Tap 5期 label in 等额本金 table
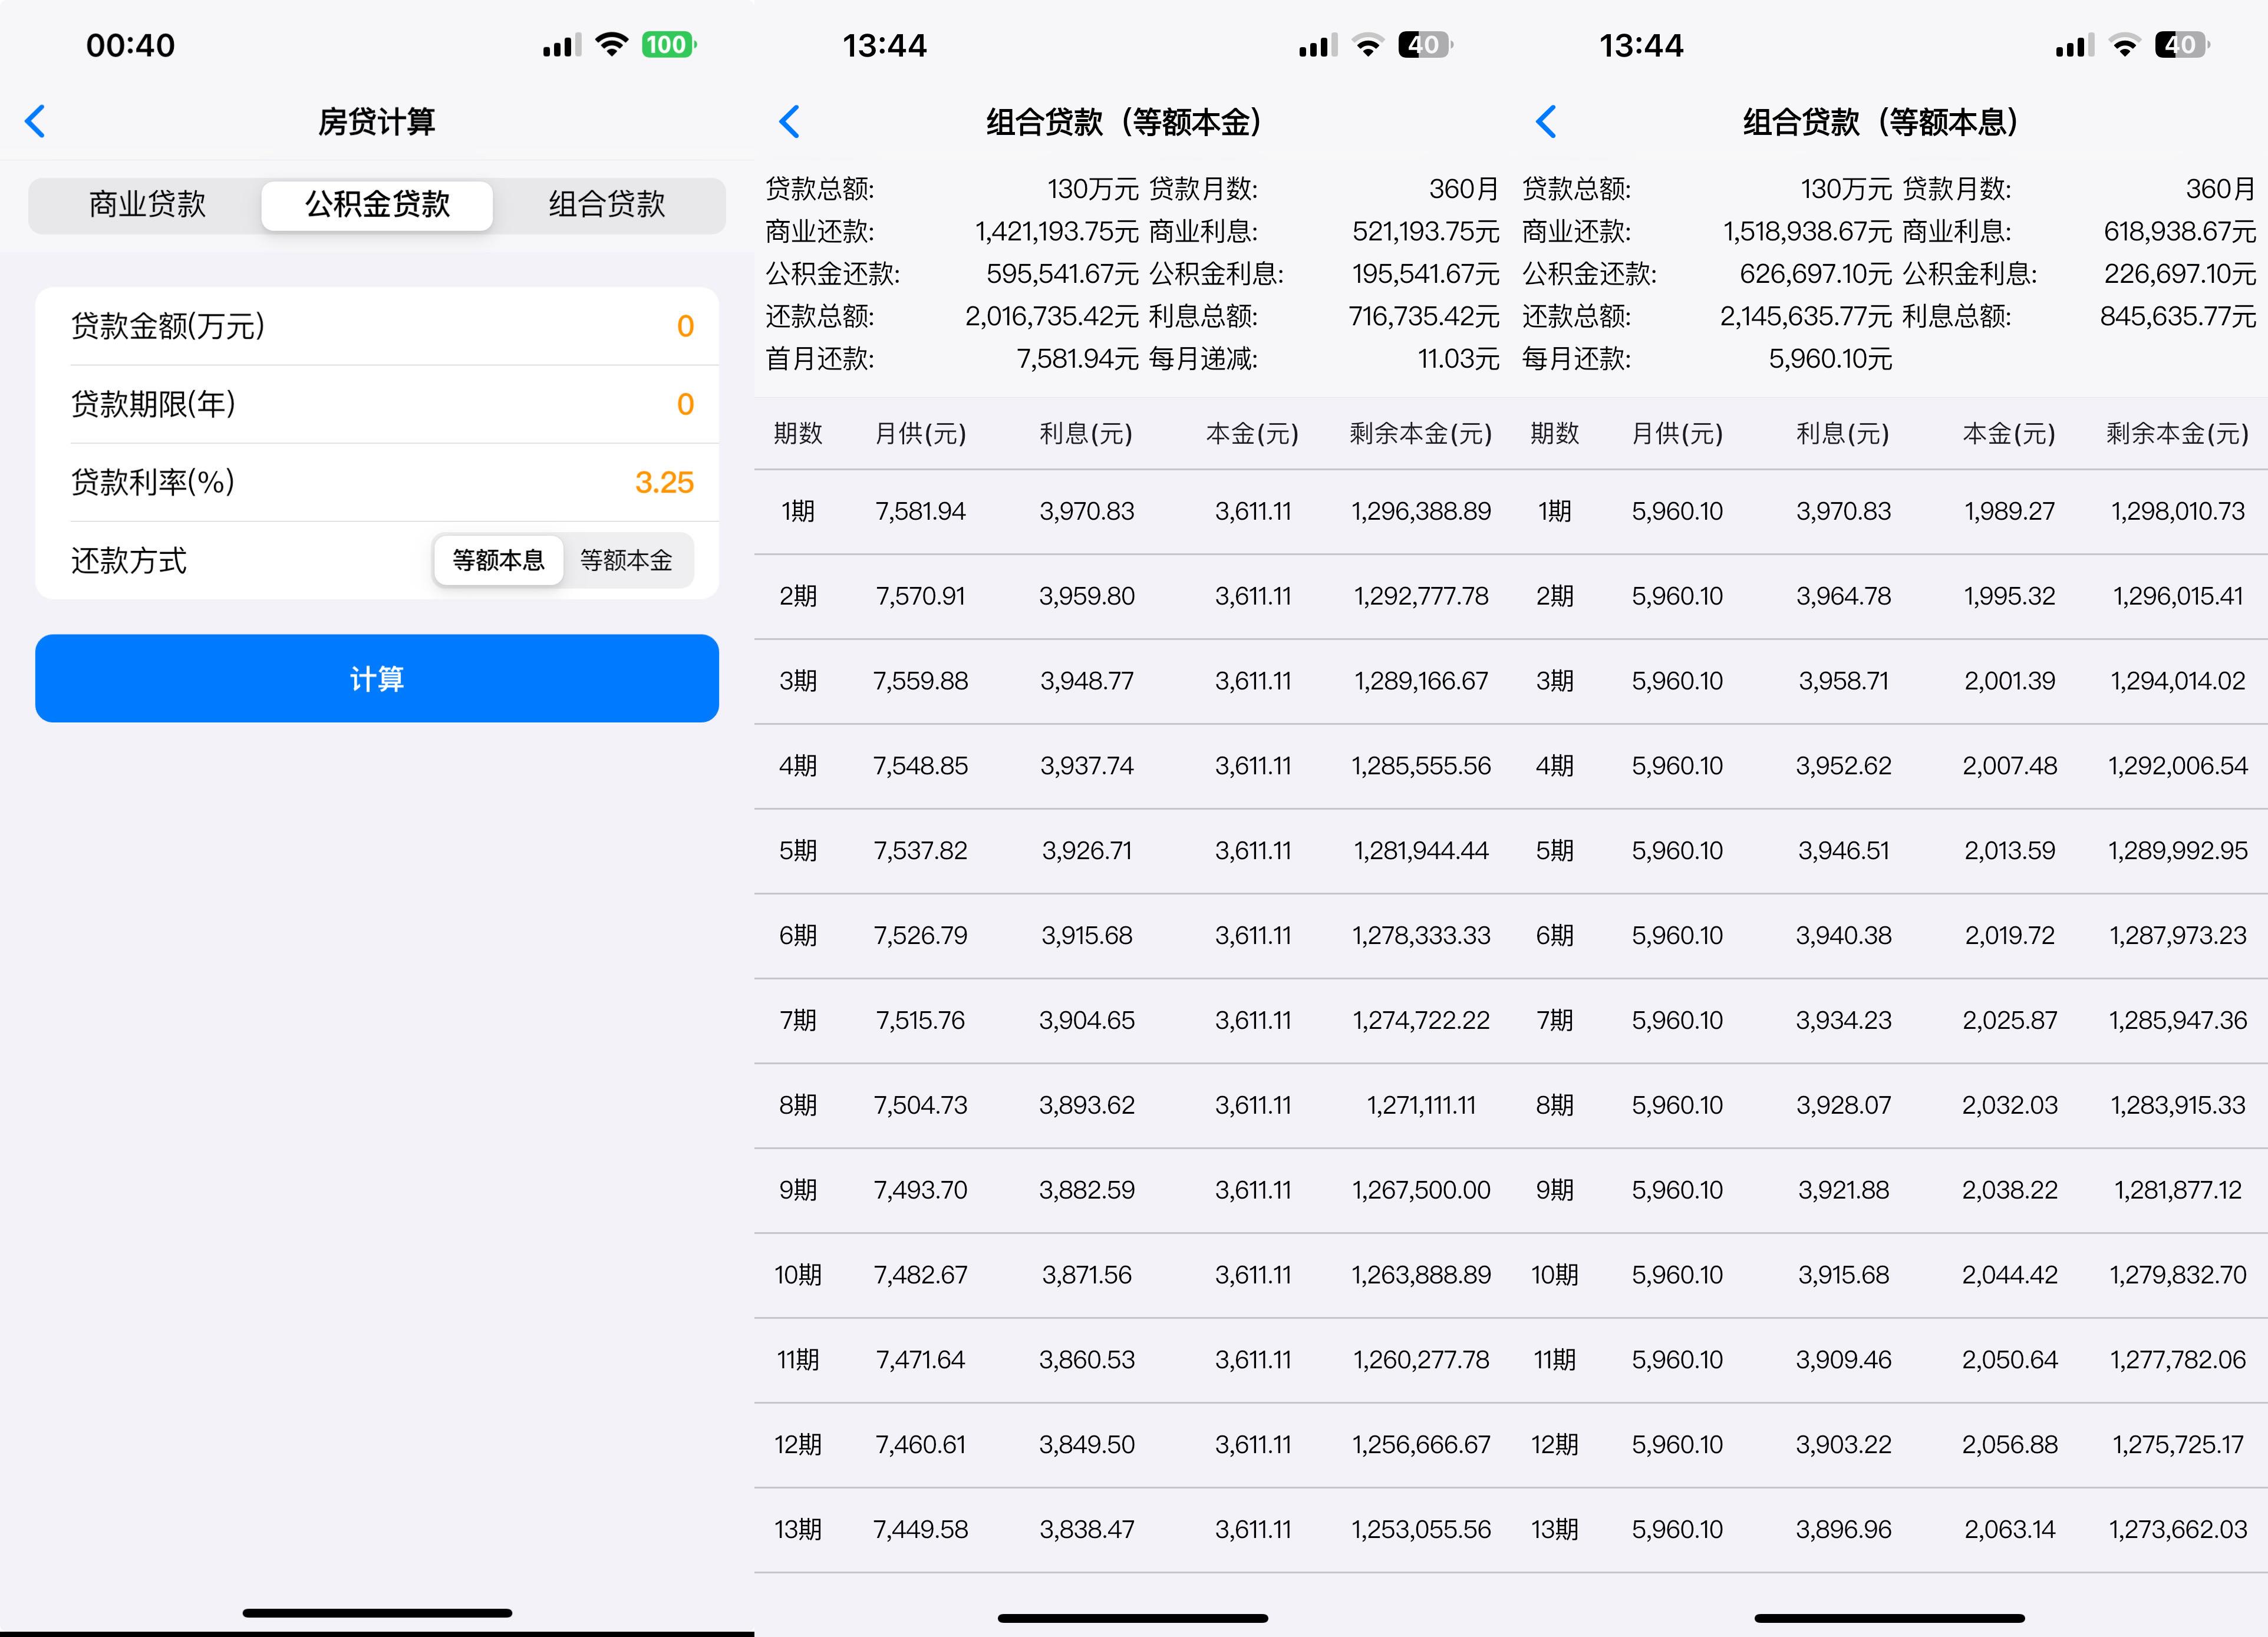Screen dimensions: 2268x1637 coord(798,851)
